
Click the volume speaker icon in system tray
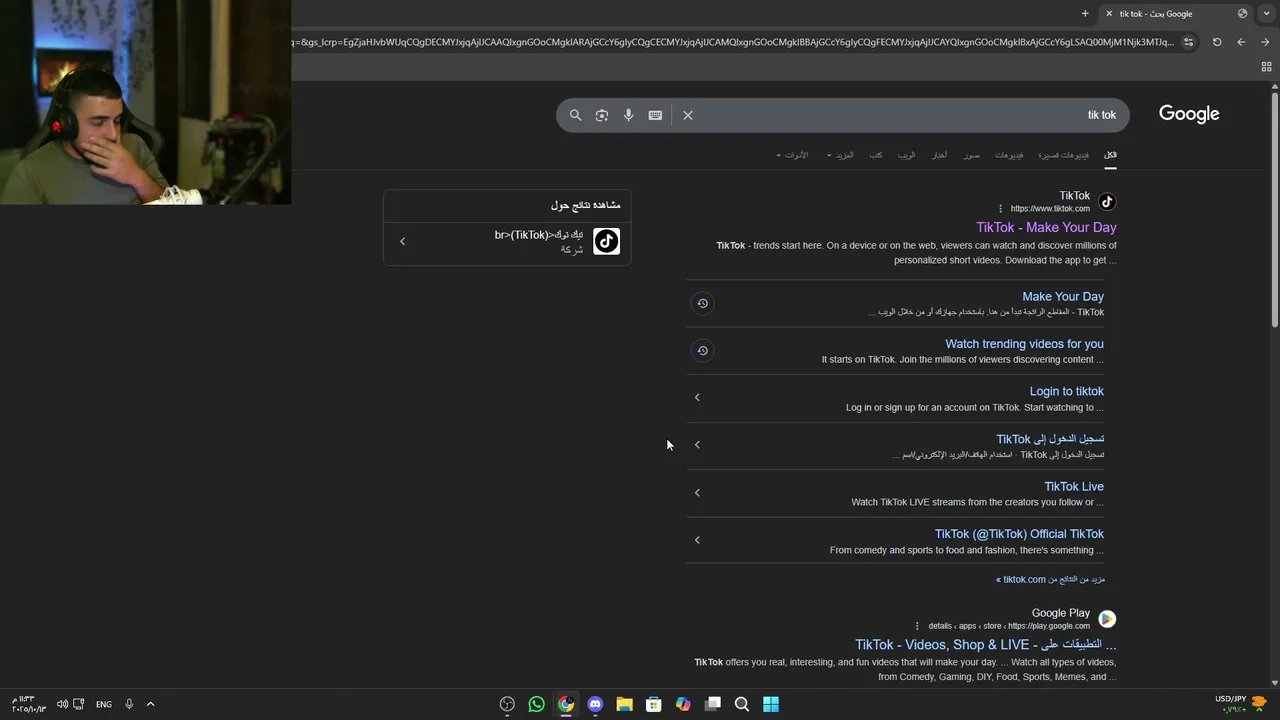tap(62, 704)
